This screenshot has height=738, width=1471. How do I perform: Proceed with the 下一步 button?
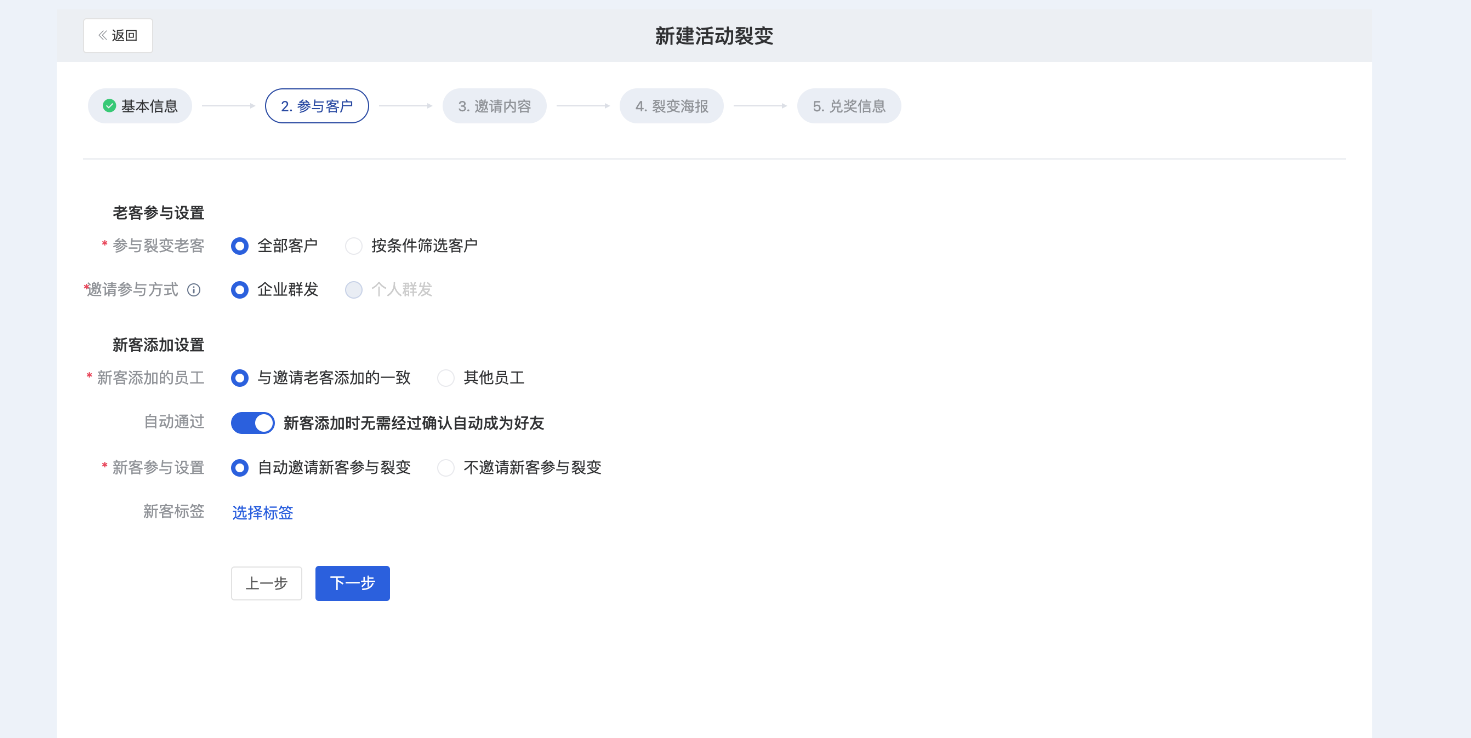353,583
